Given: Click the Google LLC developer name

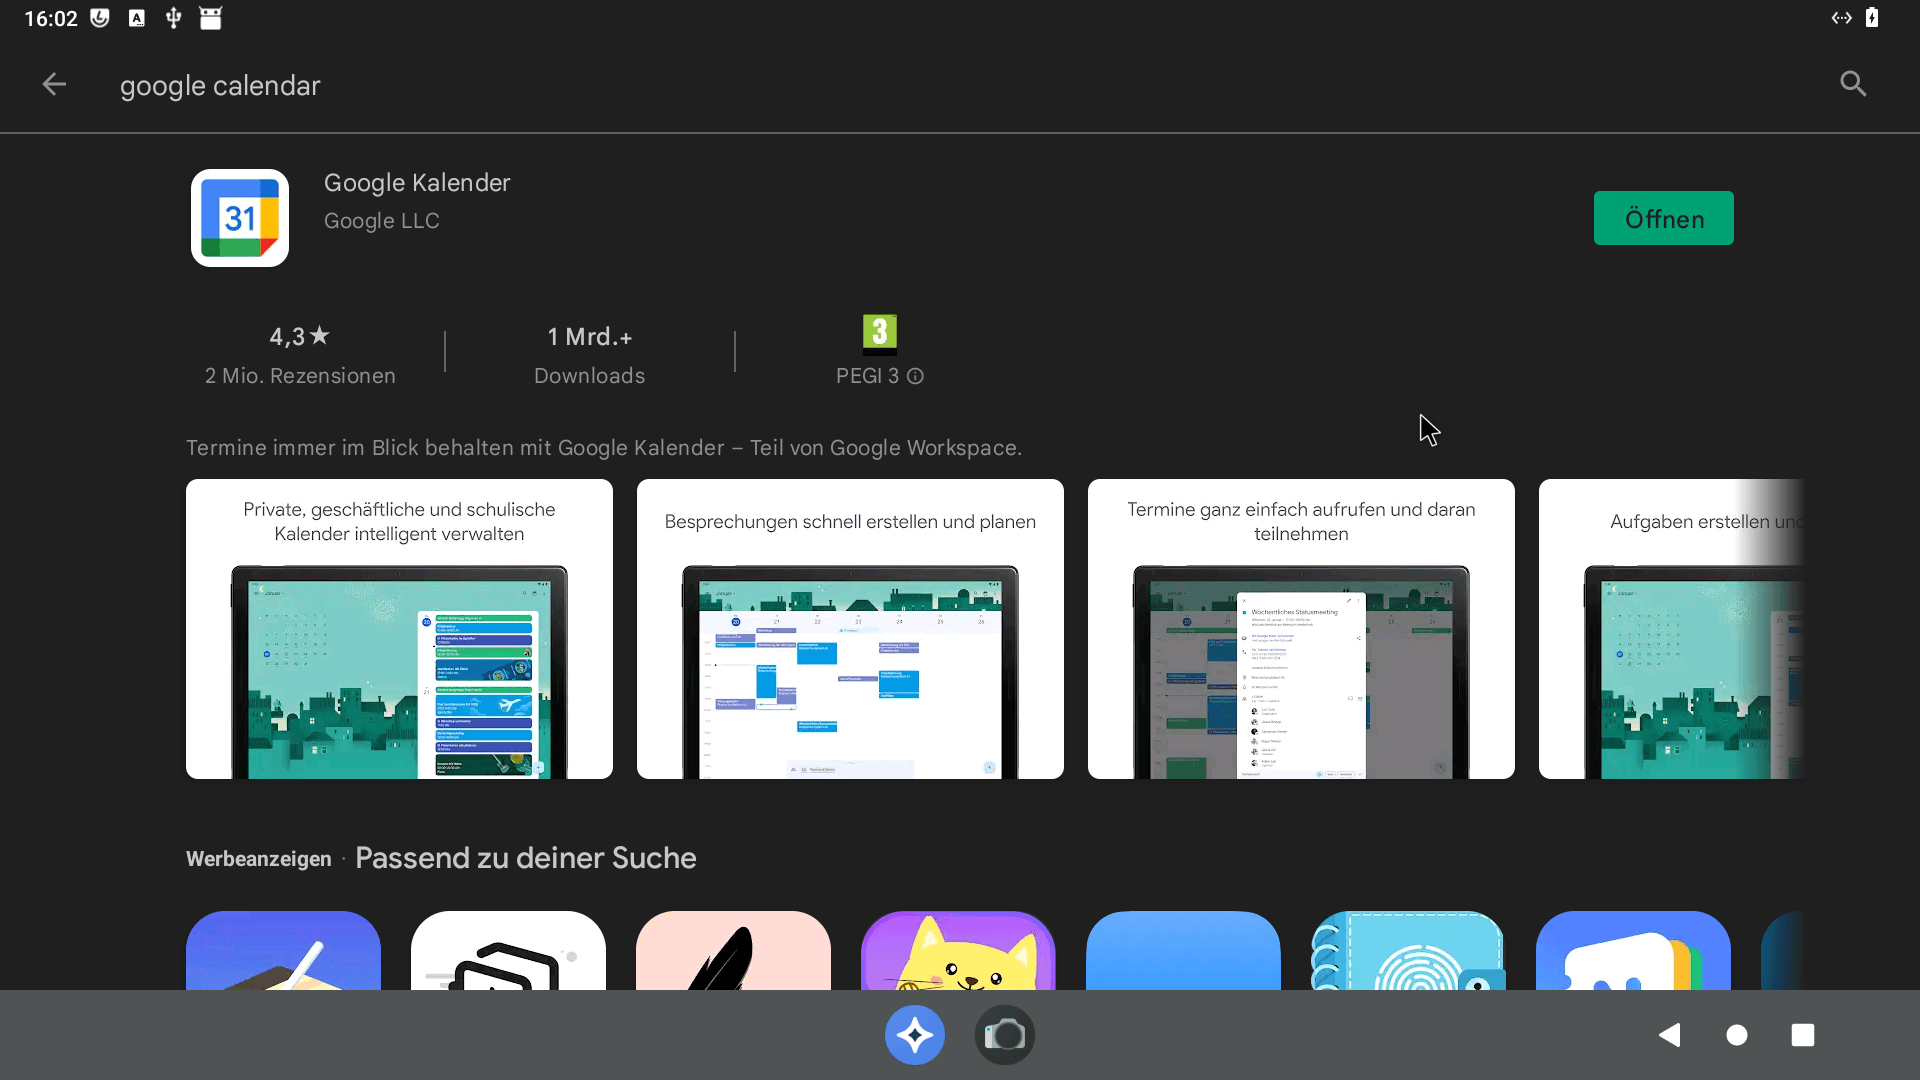Looking at the screenshot, I should [x=381, y=221].
